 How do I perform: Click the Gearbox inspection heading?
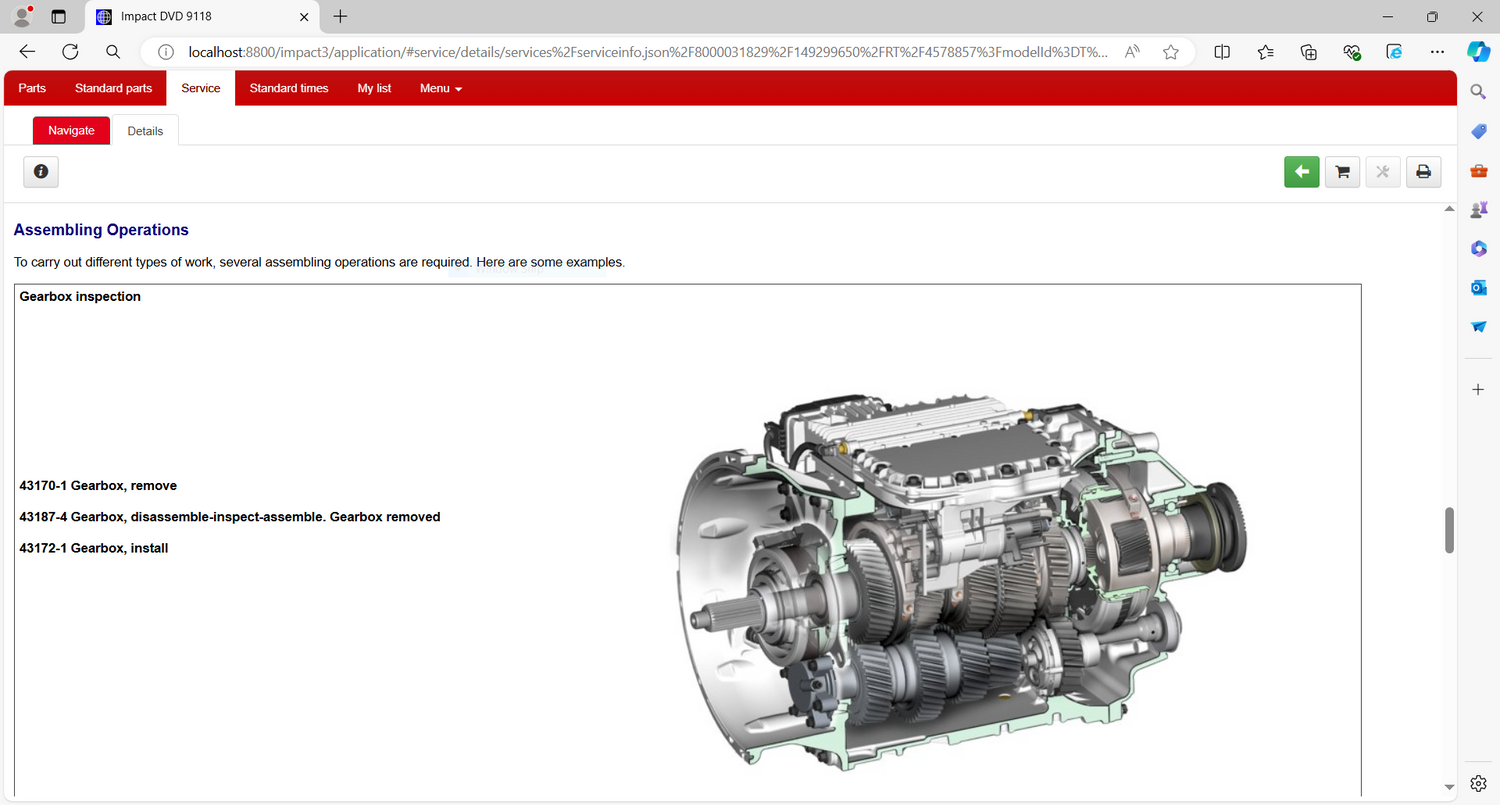80,297
